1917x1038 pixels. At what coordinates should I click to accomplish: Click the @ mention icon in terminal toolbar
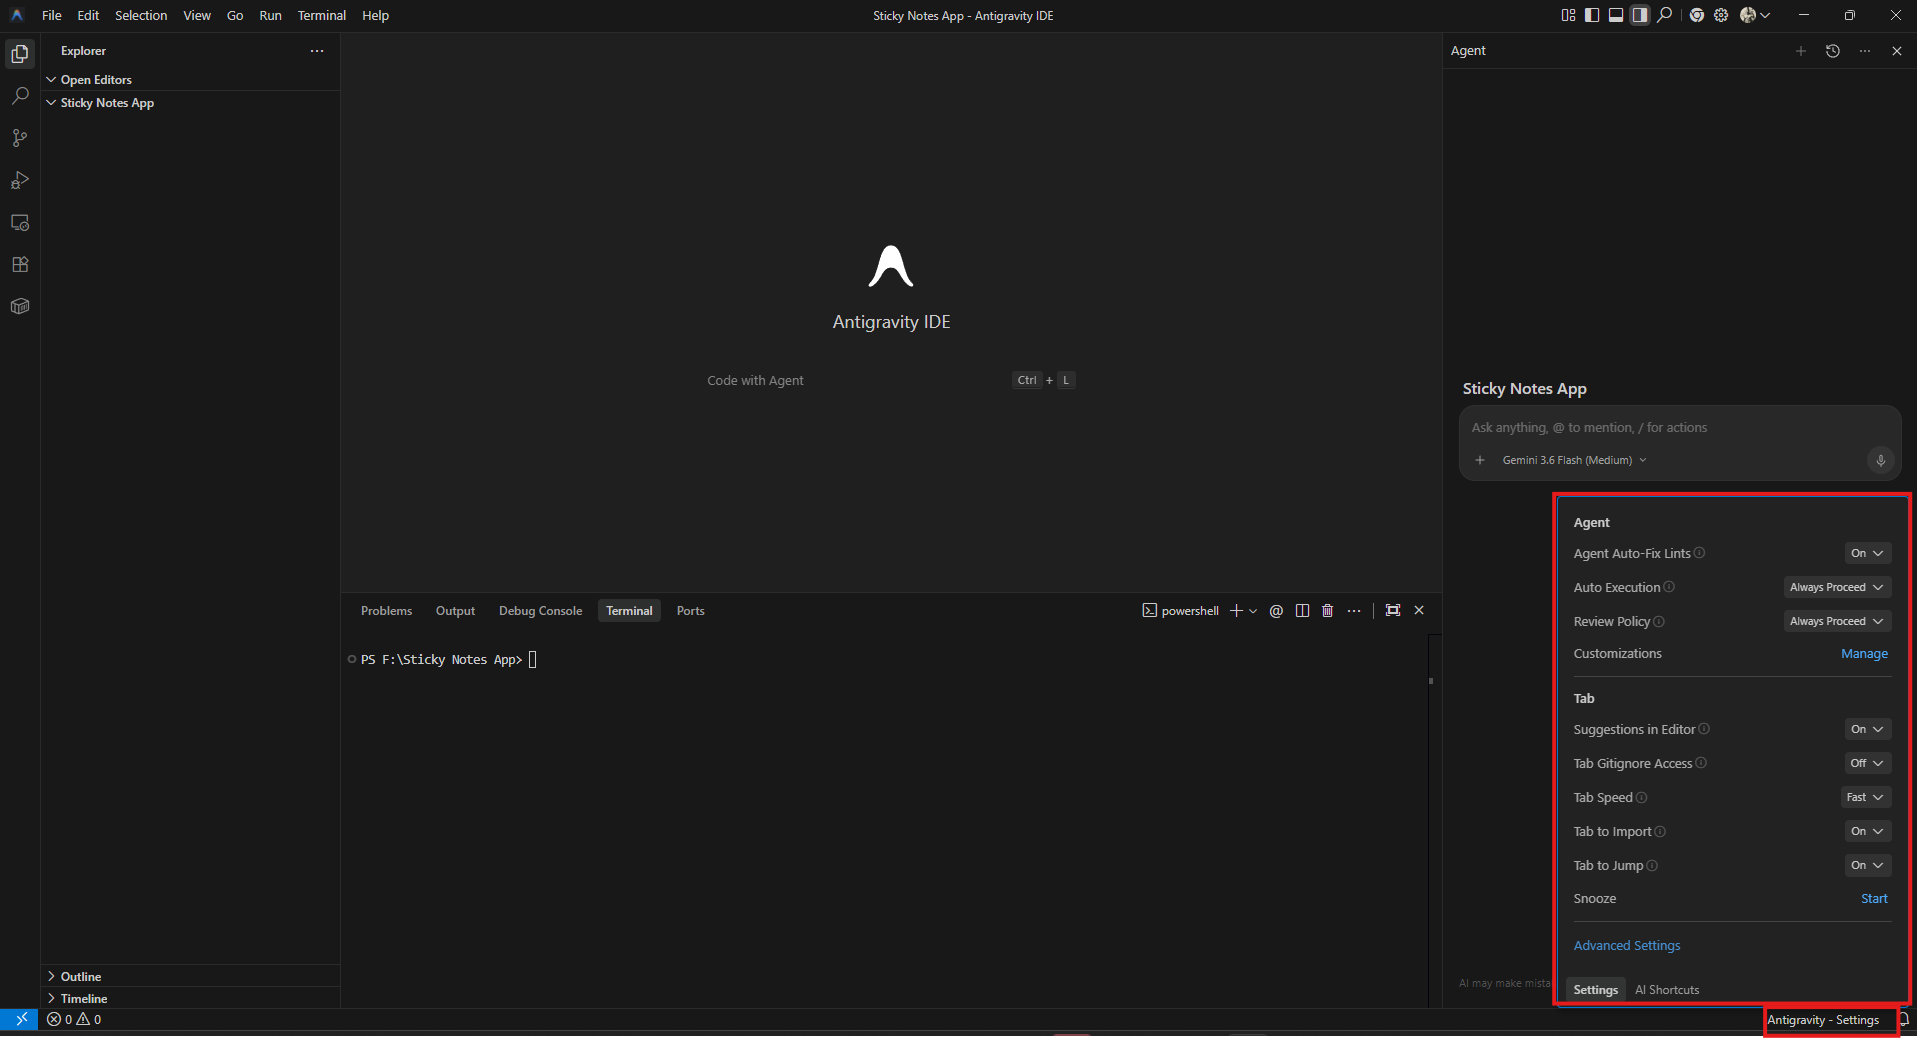(x=1276, y=611)
